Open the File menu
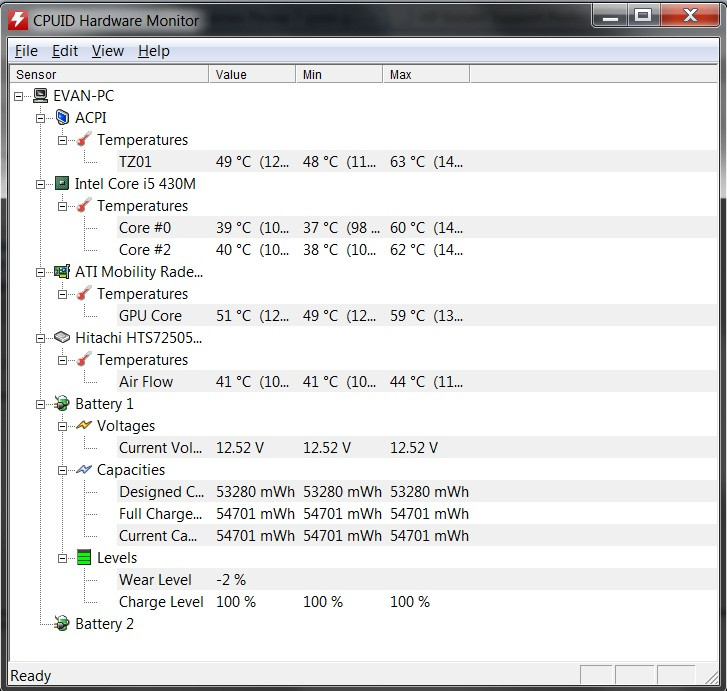 pos(26,51)
